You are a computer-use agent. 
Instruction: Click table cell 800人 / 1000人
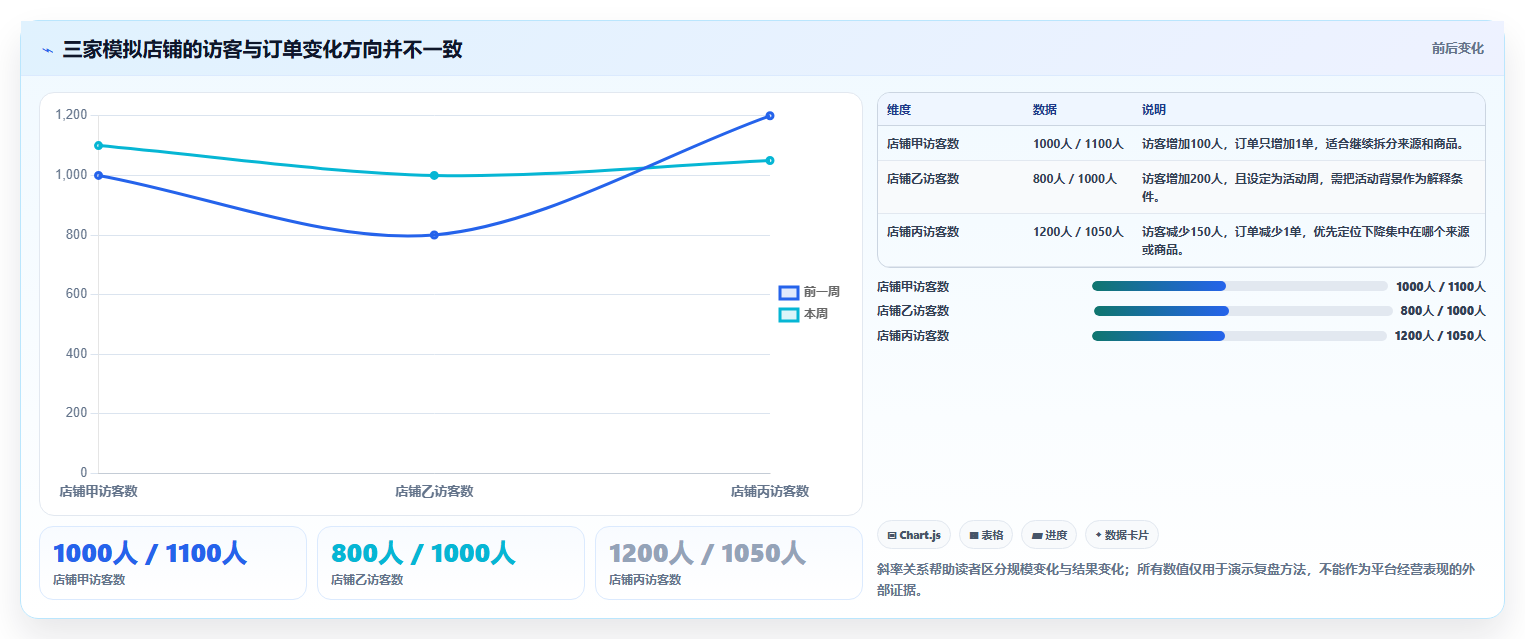1075,179
